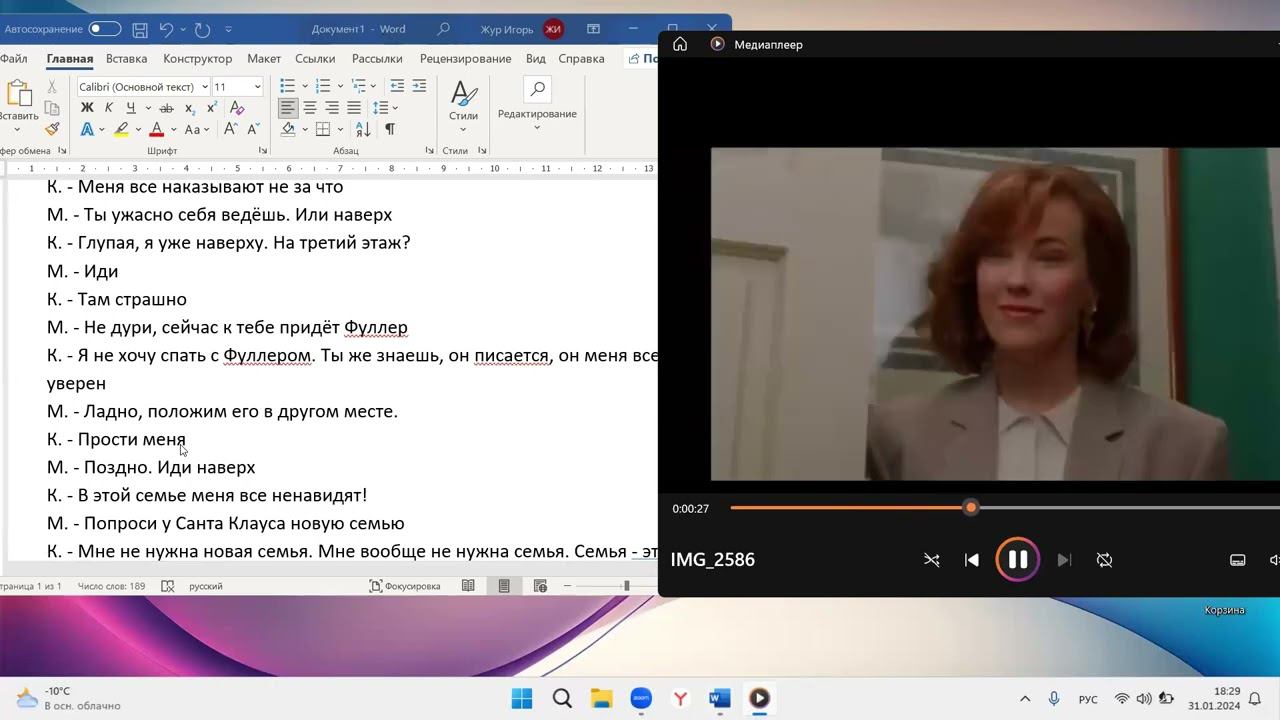Switch to Web Layout view
The image size is (1280, 720).
coord(540,586)
